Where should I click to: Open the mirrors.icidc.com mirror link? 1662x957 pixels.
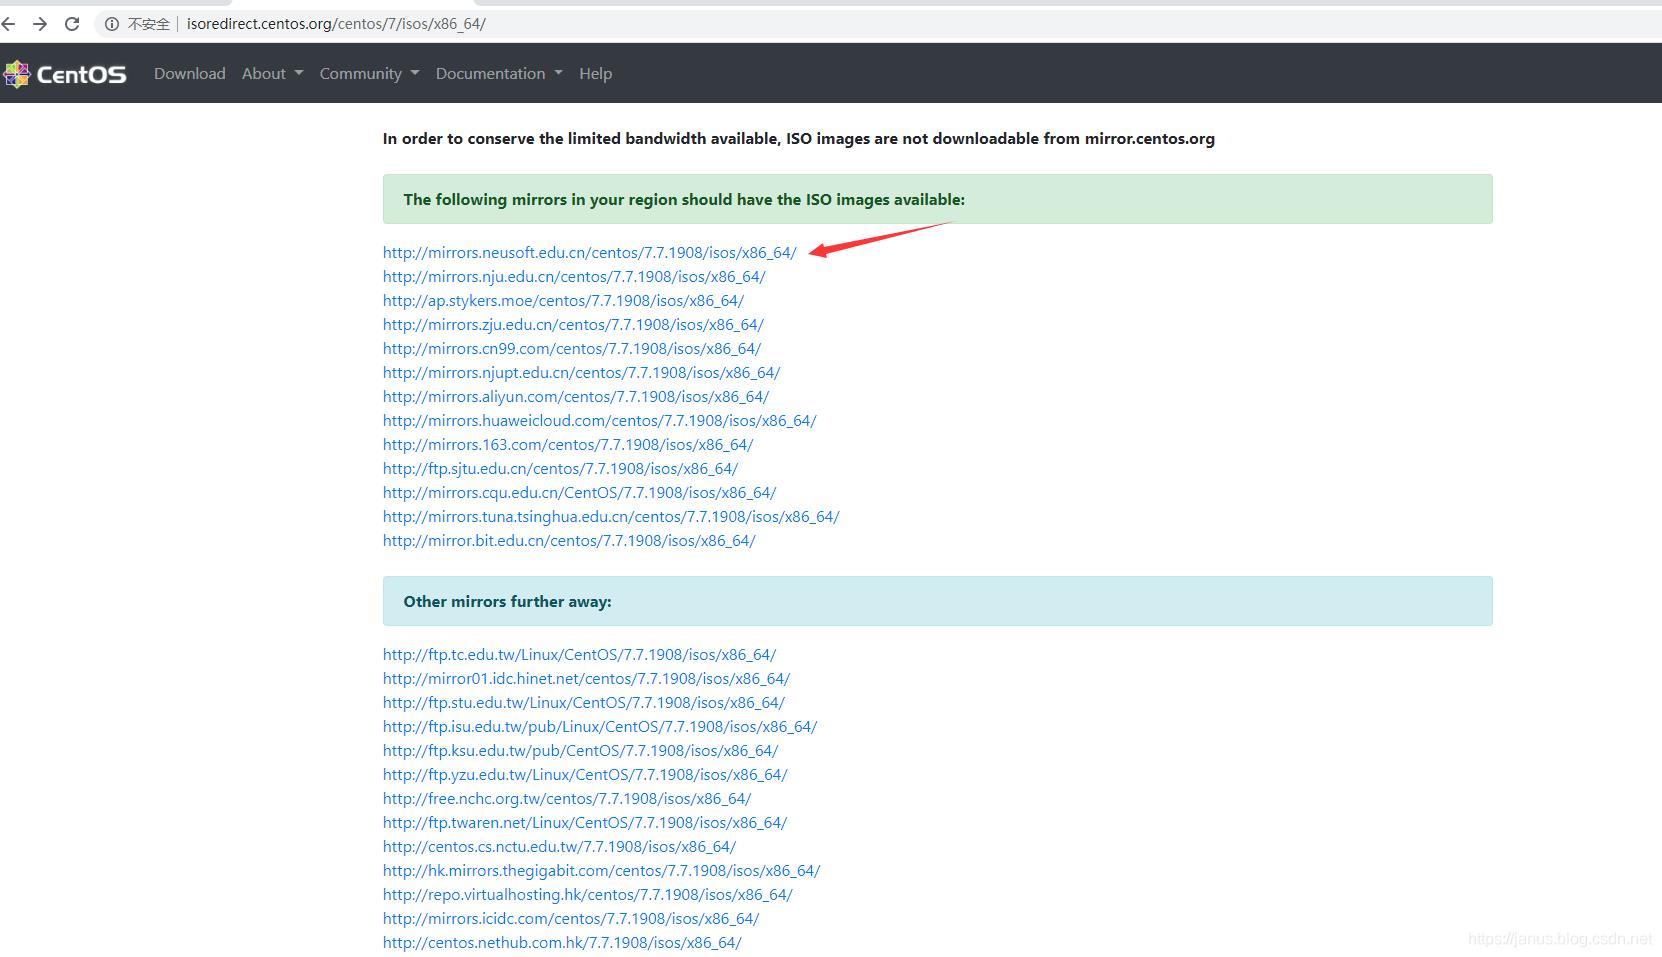pos(571,919)
